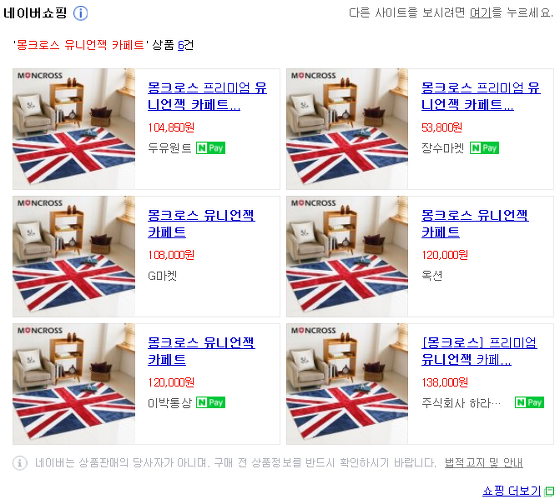The width and height of the screenshot is (560, 504).
Task: Select the carpet thumbnail for the 옥션 listing
Action: point(347,256)
